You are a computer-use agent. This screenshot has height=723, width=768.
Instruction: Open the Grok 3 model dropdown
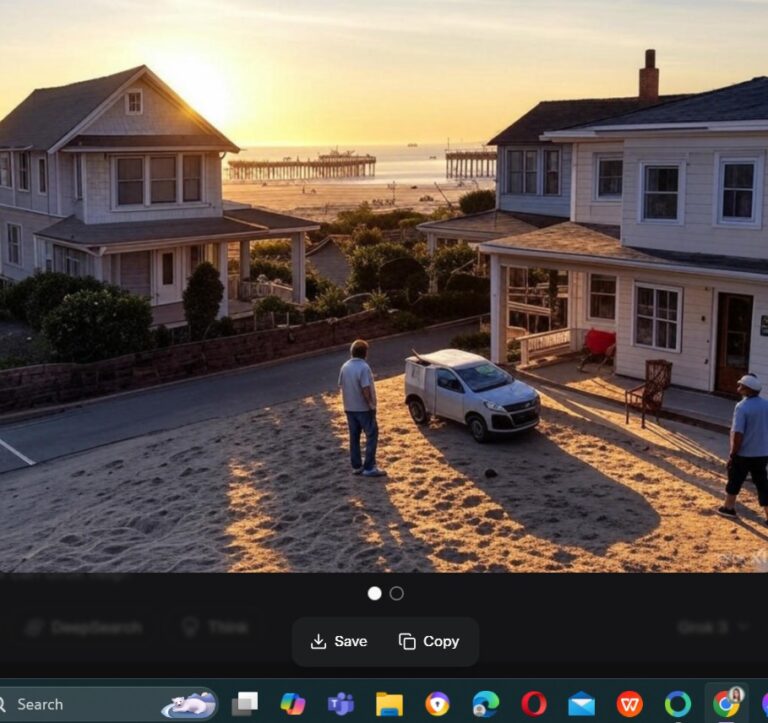click(x=713, y=627)
